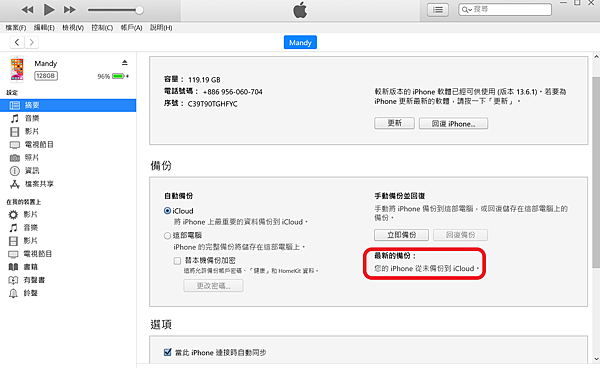Image resolution: width=600 pixels, height=368 pixels.
Task: Click the Apple logo at the top
Action: pos(300,10)
